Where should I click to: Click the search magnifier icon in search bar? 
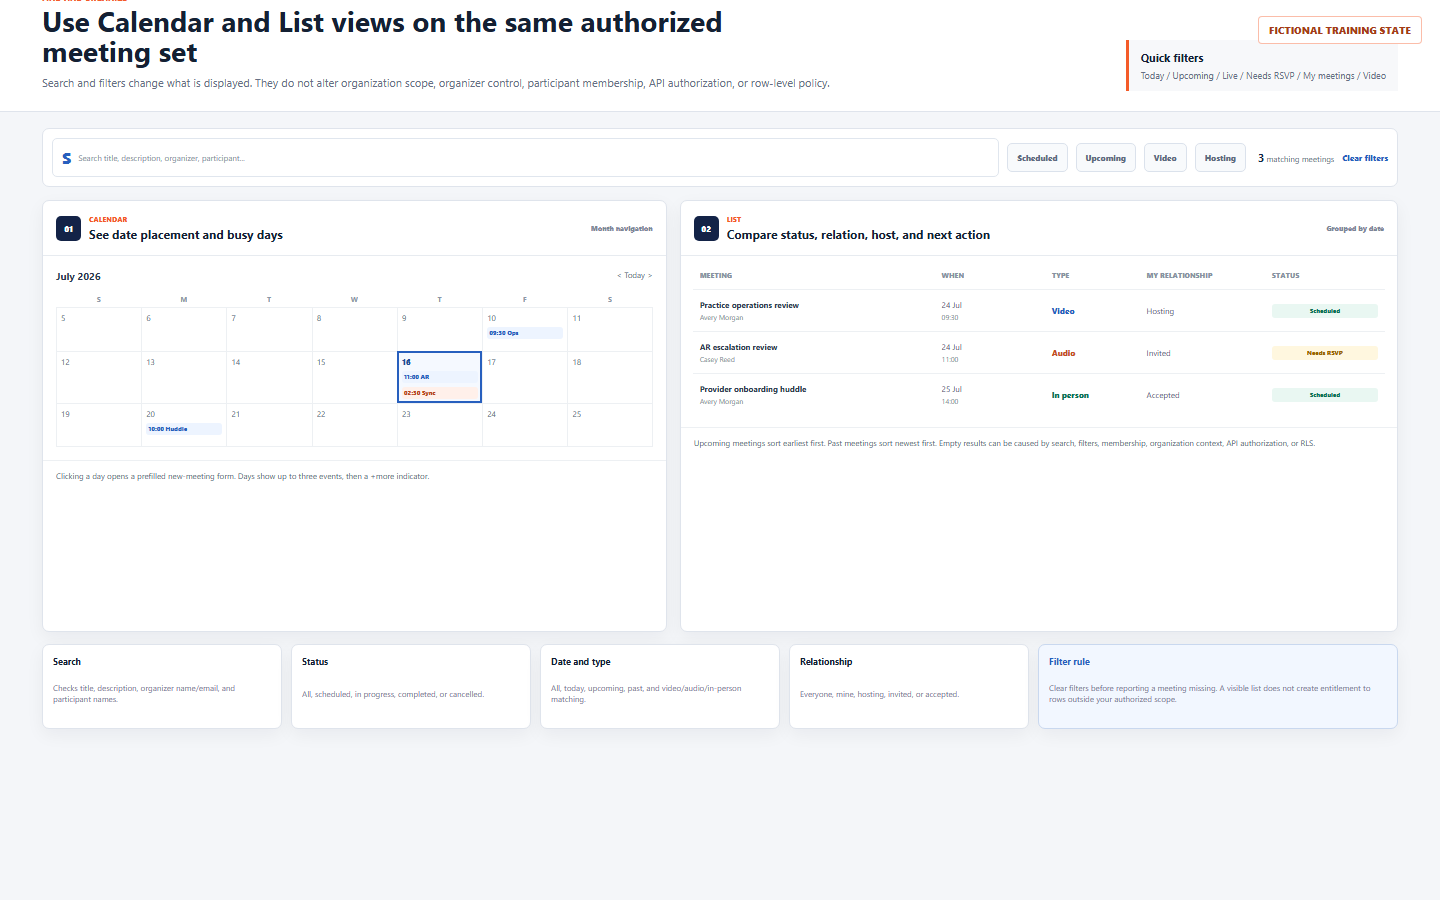67,158
